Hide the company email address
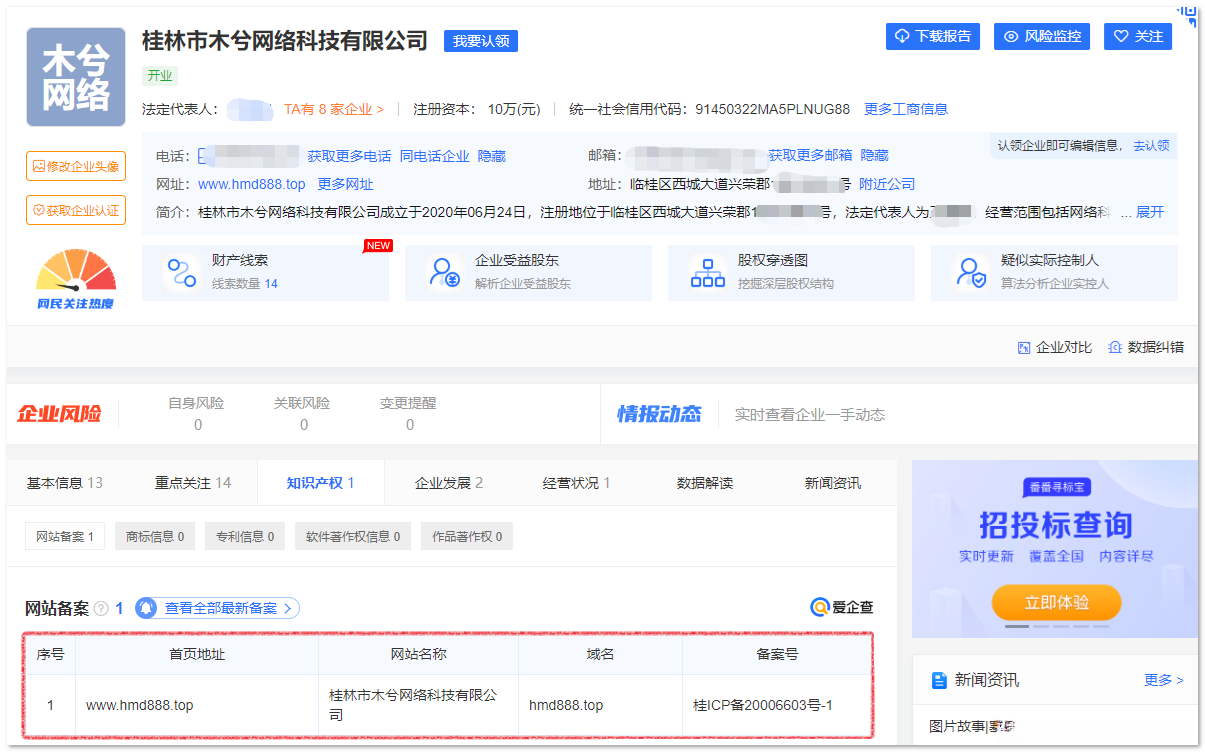This screenshot has height=752, width=1205. (873, 155)
